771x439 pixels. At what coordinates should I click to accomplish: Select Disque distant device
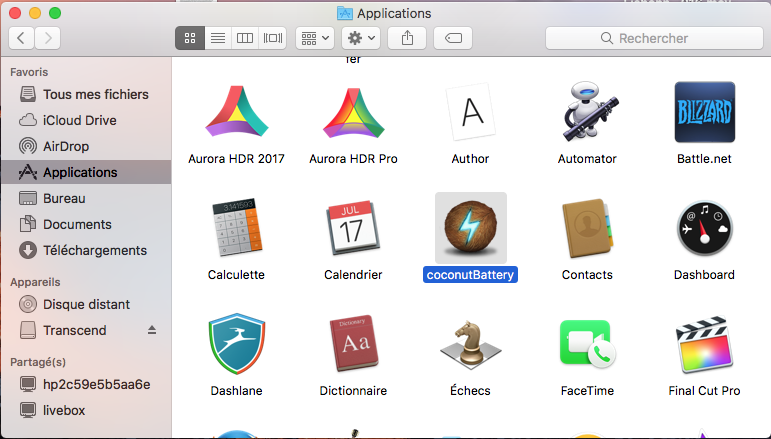[86, 304]
